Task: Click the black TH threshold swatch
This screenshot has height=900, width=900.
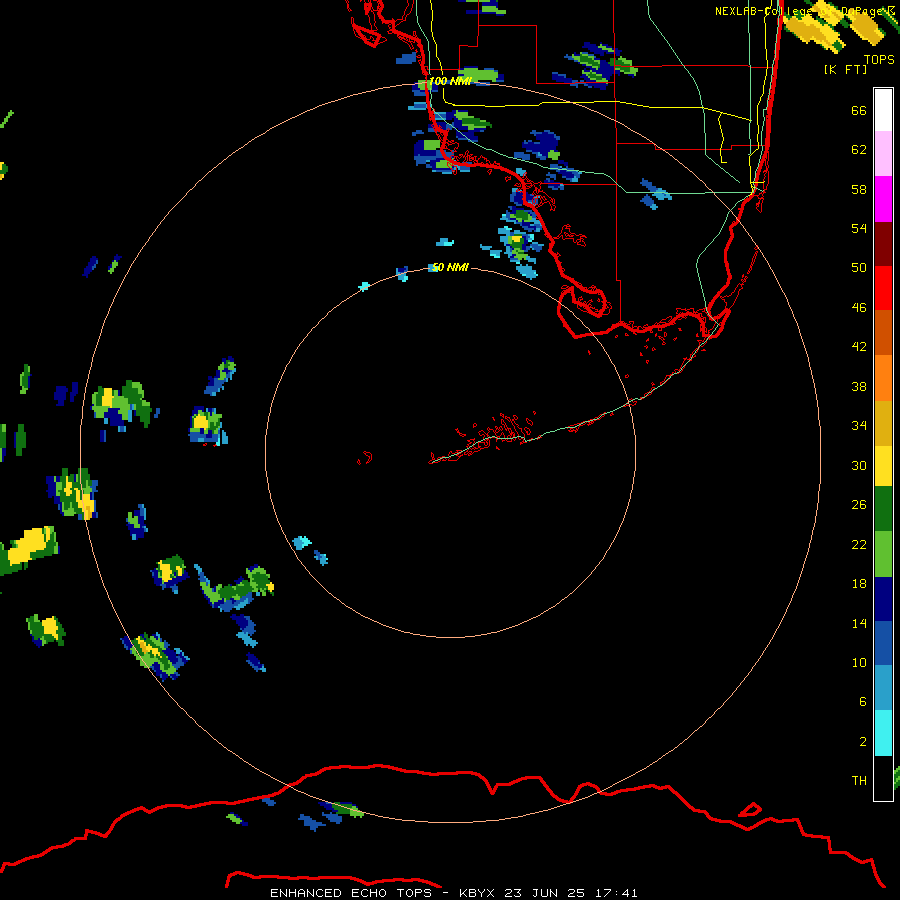Action: 883,778
